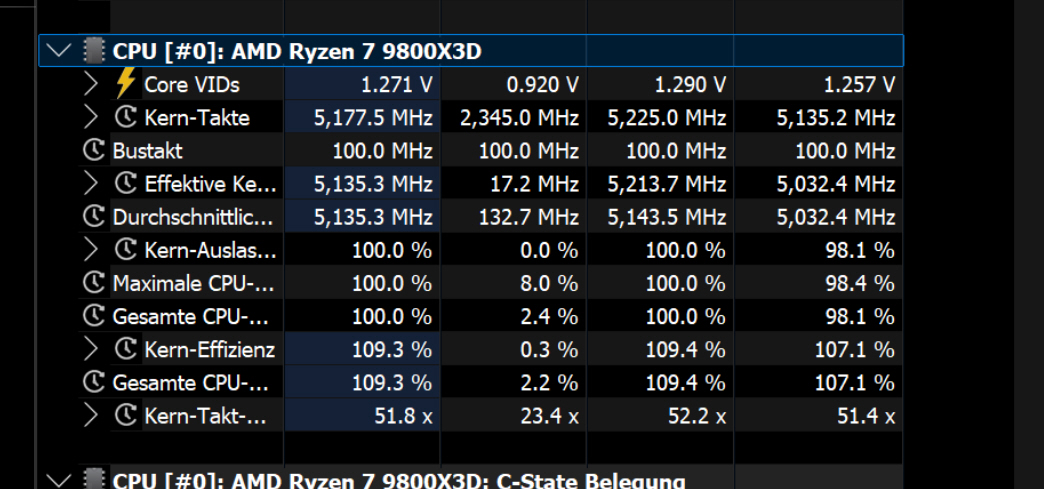
Task: Select the Bustakt sensor row label
Action: coord(147,151)
